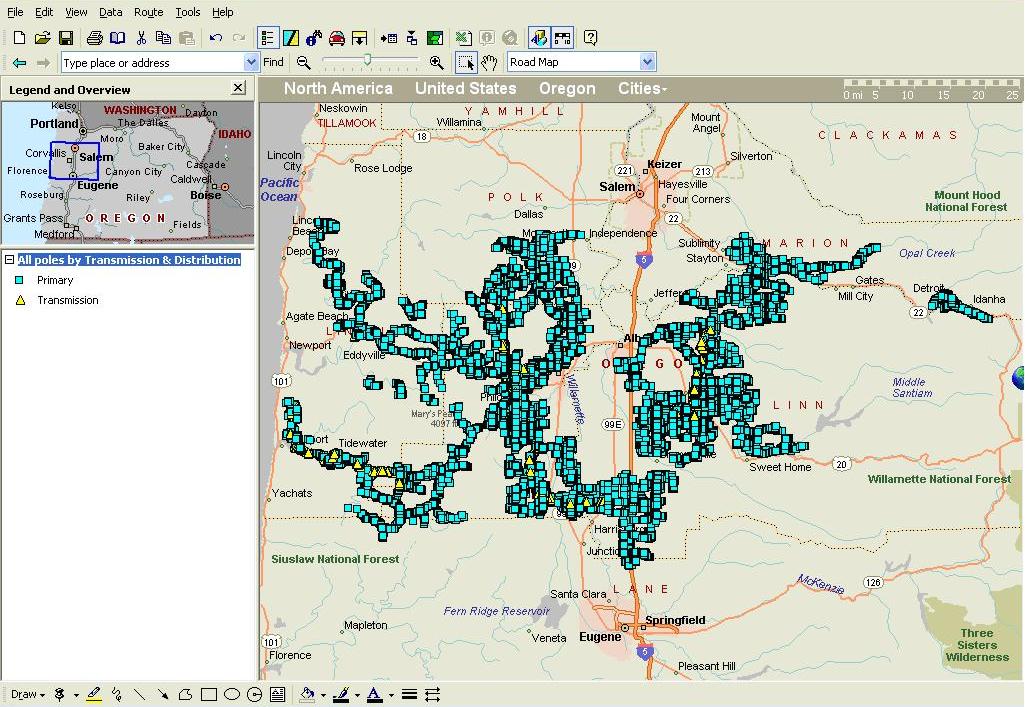The width and height of the screenshot is (1025, 707).
Task: Select the Pan hand tool
Action: 490,62
